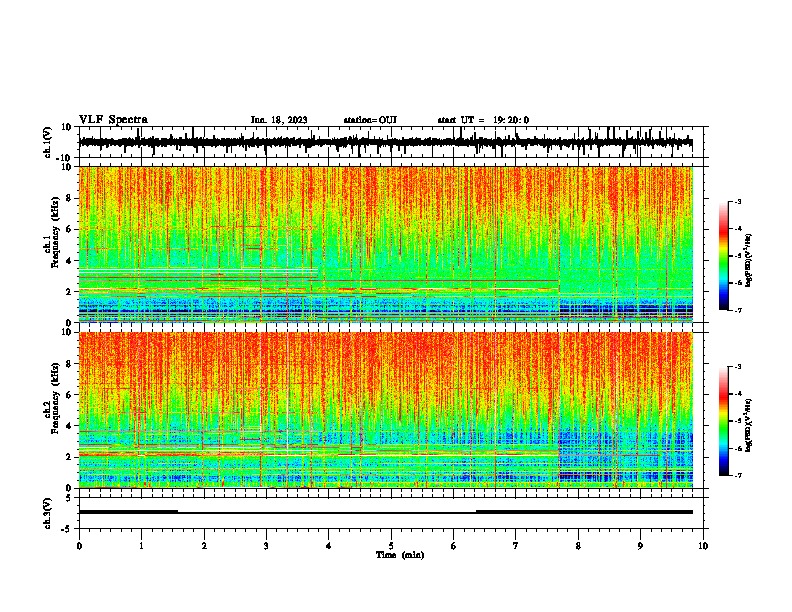This screenshot has width=792, height=612.
Task: Click the ch.1 frequency axis "6" kHz tick label
Action: pos(69,229)
